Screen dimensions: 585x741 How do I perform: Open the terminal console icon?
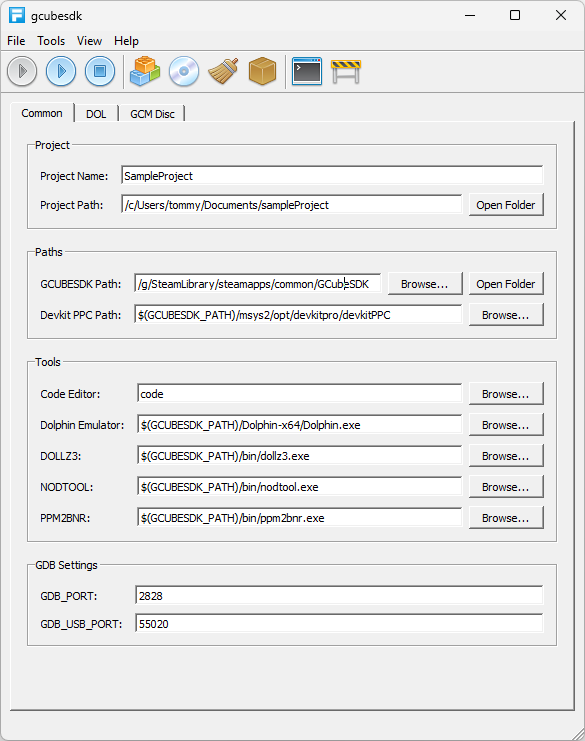tap(307, 71)
